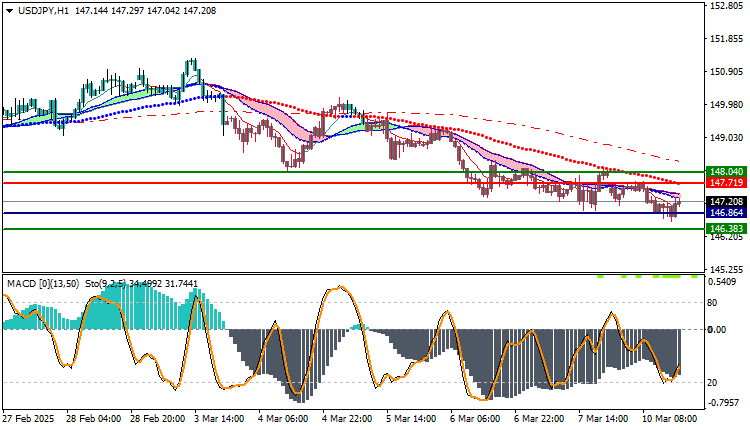Select the 10 Mar 08:00 time label
Viewport: 750px width, 430px height.
(669, 419)
